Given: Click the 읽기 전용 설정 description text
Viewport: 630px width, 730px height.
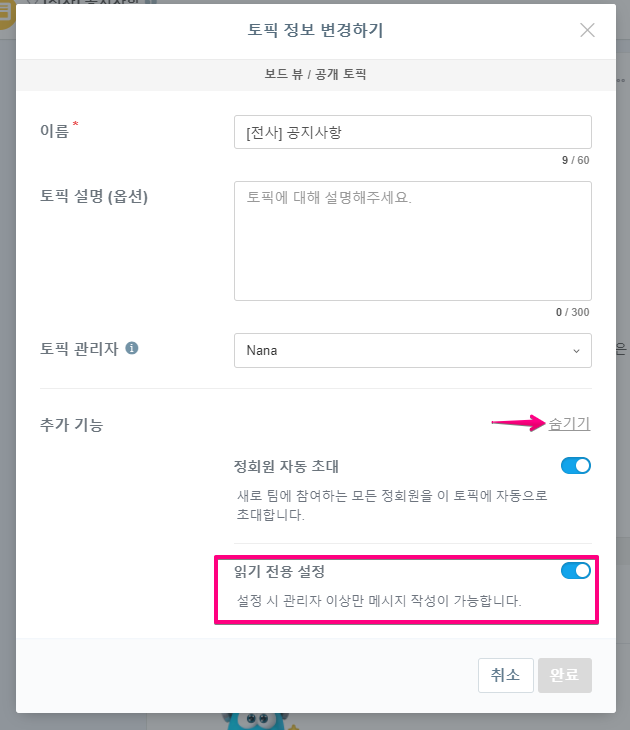Looking at the screenshot, I should pyautogui.click(x=379, y=601).
